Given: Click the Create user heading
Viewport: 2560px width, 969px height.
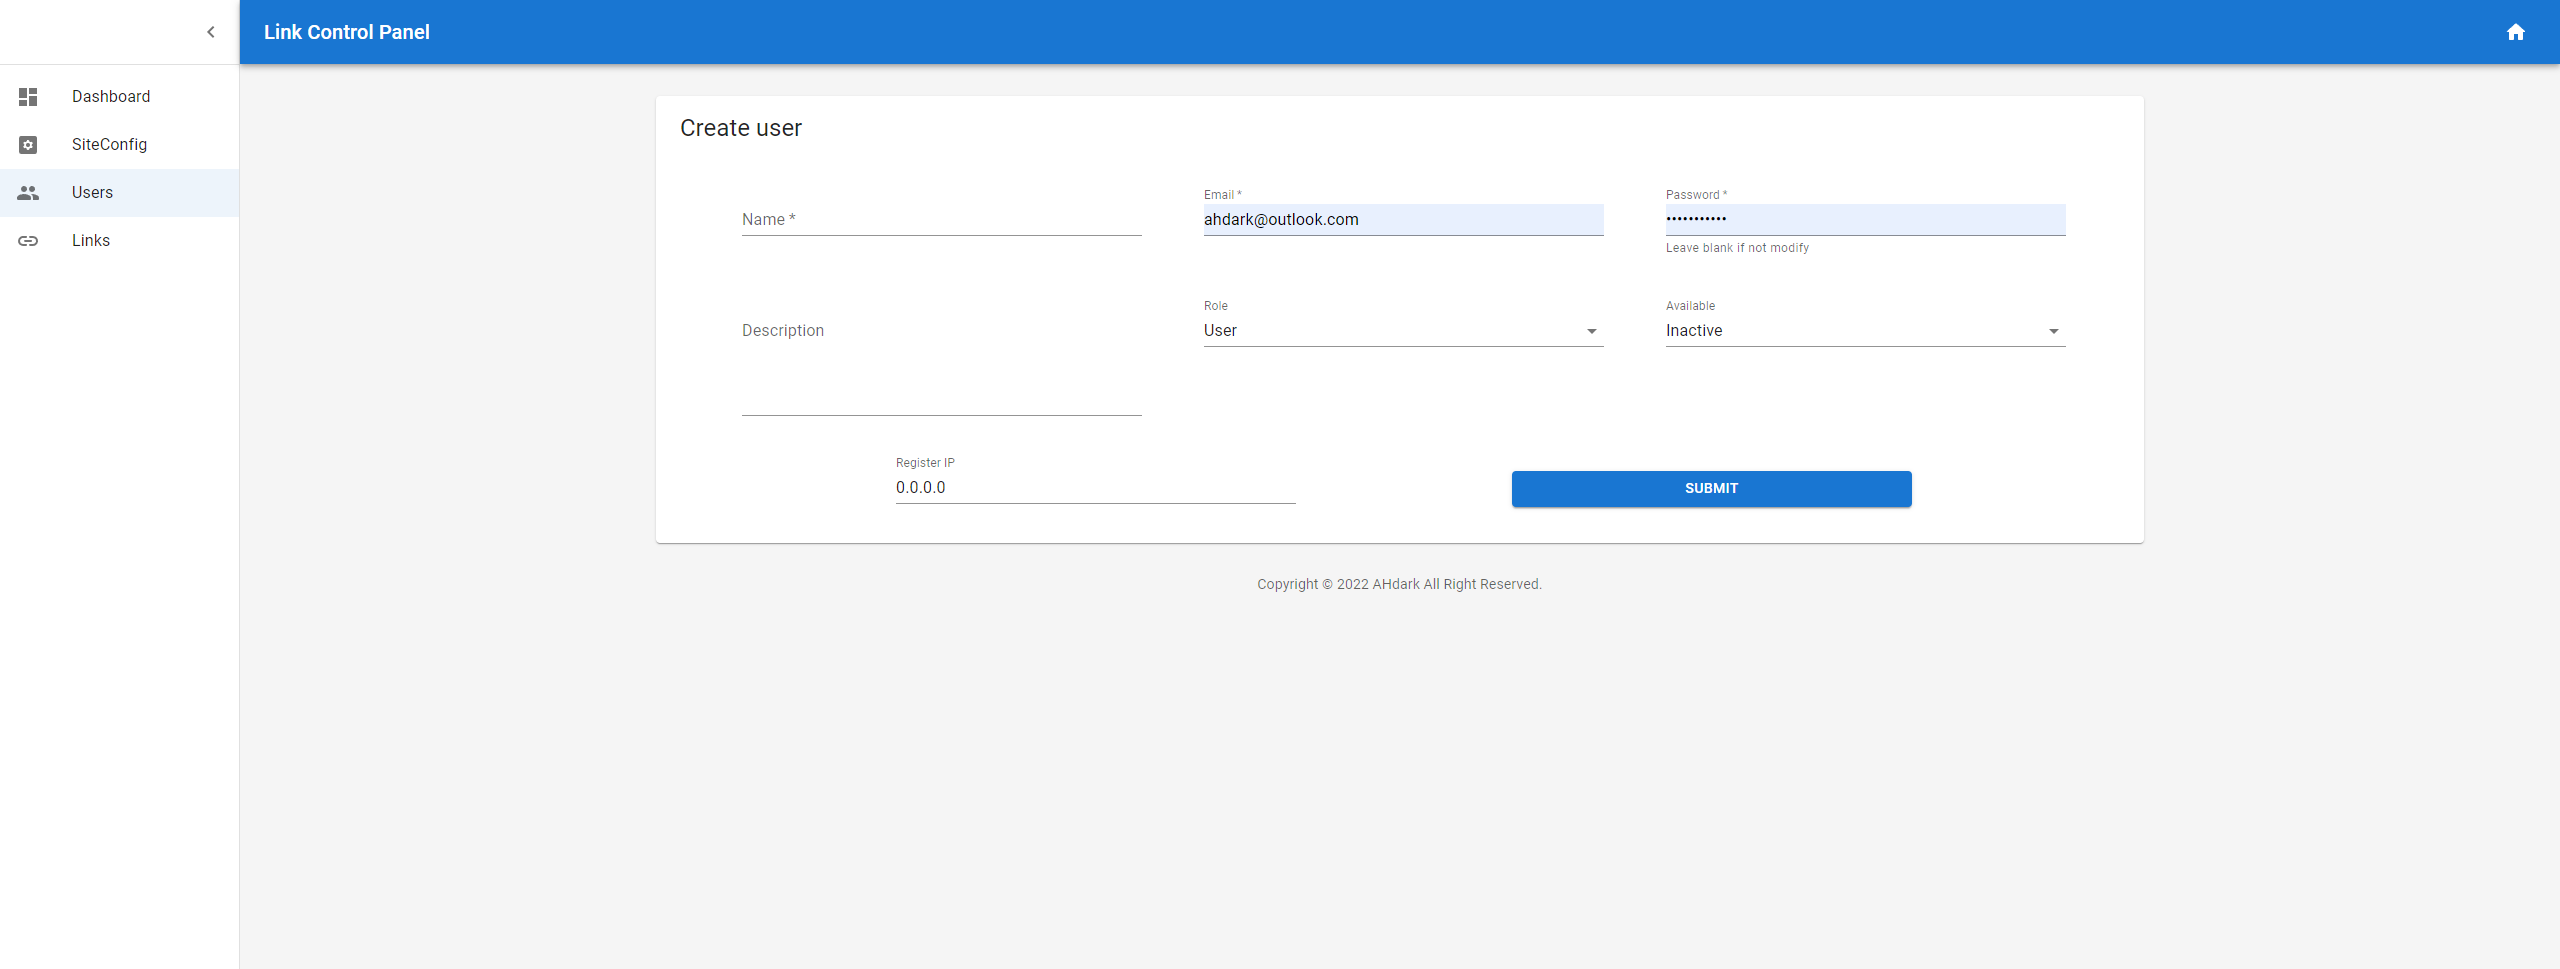Looking at the screenshot, I should point(741,128).
